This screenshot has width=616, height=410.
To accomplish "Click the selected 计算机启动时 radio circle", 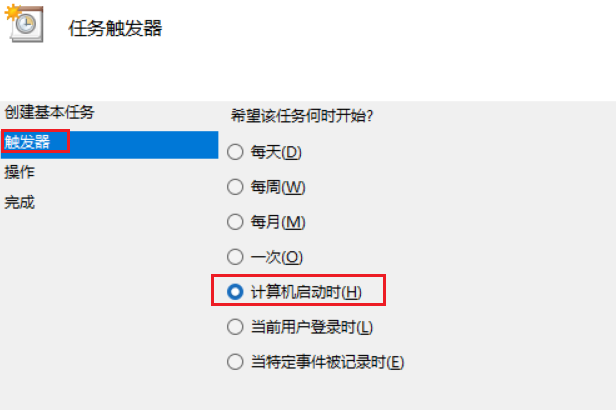I will point(235,292).
